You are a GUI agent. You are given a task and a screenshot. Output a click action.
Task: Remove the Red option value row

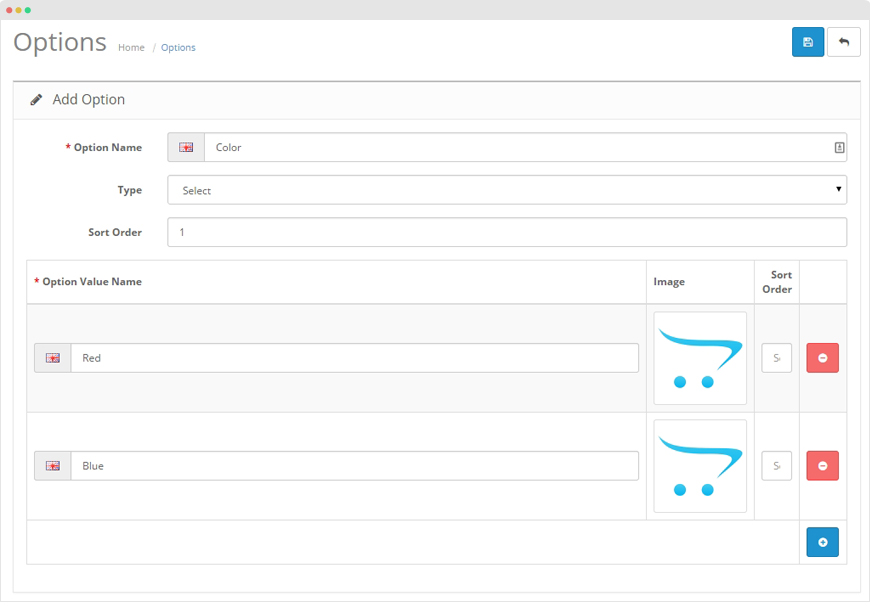tap(822, 358)
